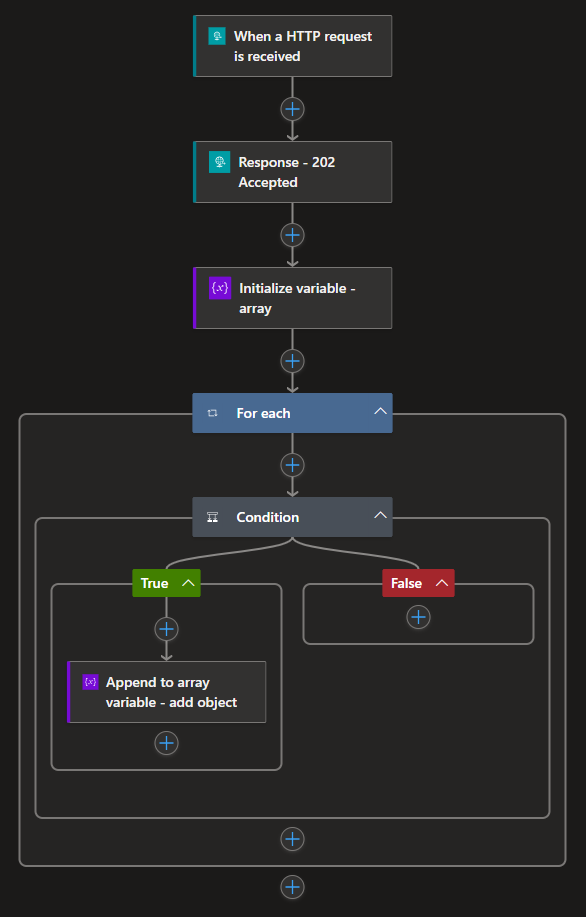Screen dimensions: 586x917
Task: Add action after Initialize variable array
Action: click(292, 361)
